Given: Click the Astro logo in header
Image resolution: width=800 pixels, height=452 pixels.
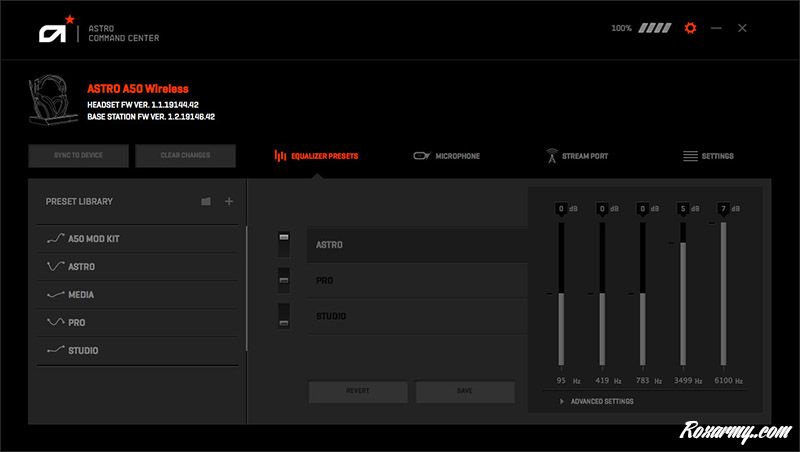Looking at the screenshot, I should (x=52, y=31).
